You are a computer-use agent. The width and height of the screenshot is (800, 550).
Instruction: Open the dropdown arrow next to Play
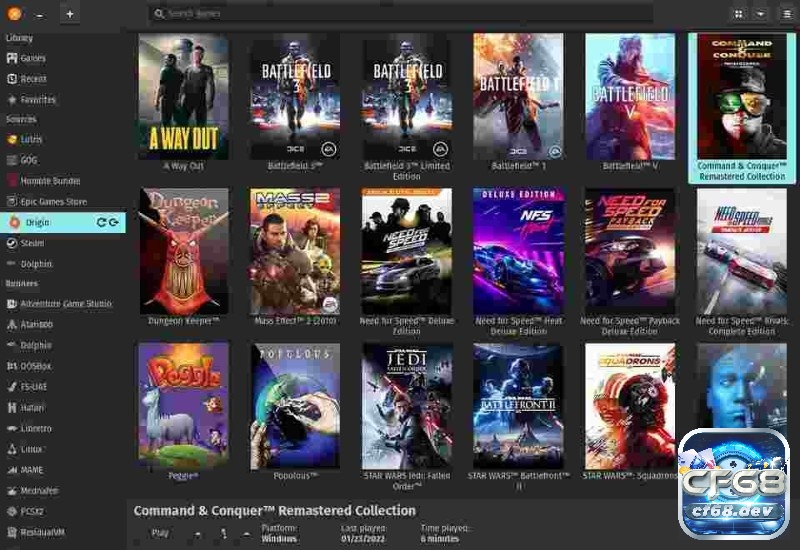(x=197, y=534)
